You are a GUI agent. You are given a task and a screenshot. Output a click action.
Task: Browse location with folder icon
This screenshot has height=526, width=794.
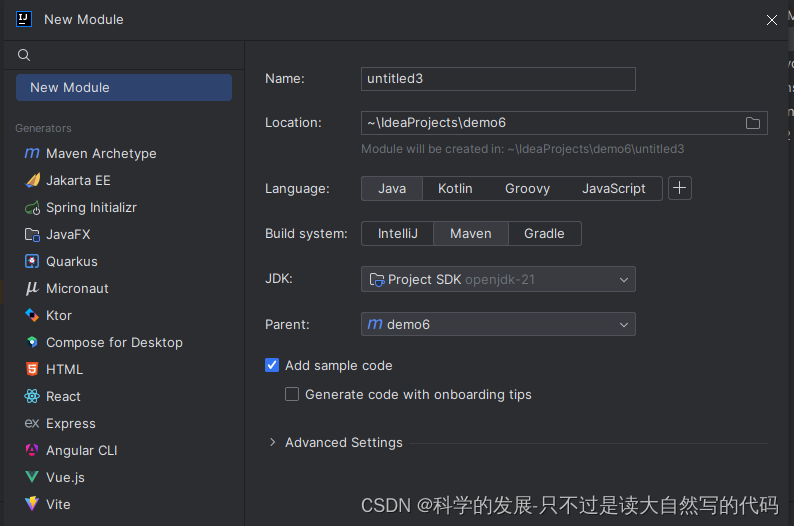point(752,123)
